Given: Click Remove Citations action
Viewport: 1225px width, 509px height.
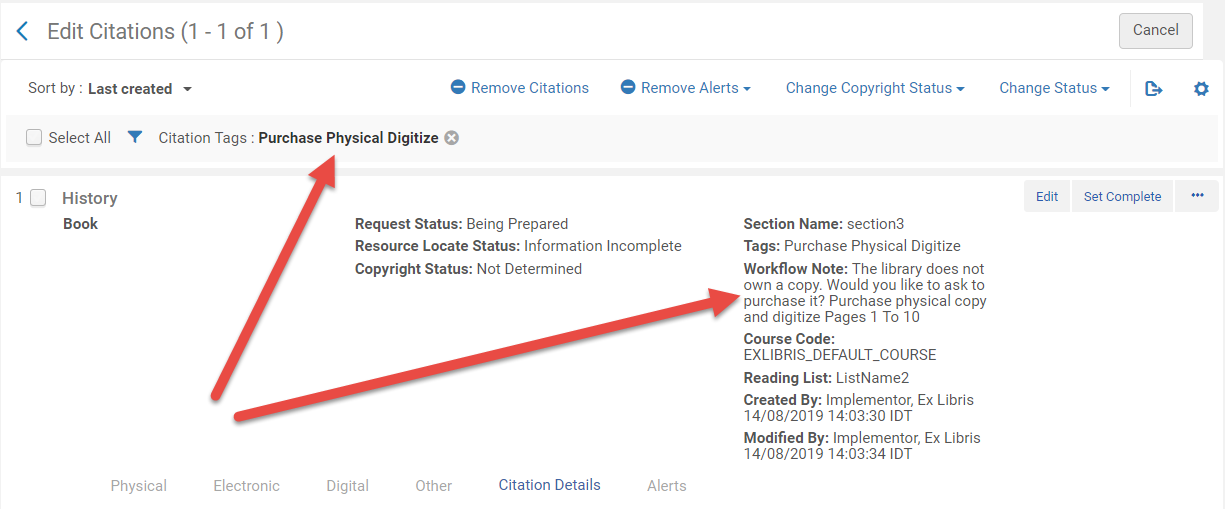Looking at the screenshot, I should pos(519,88).
